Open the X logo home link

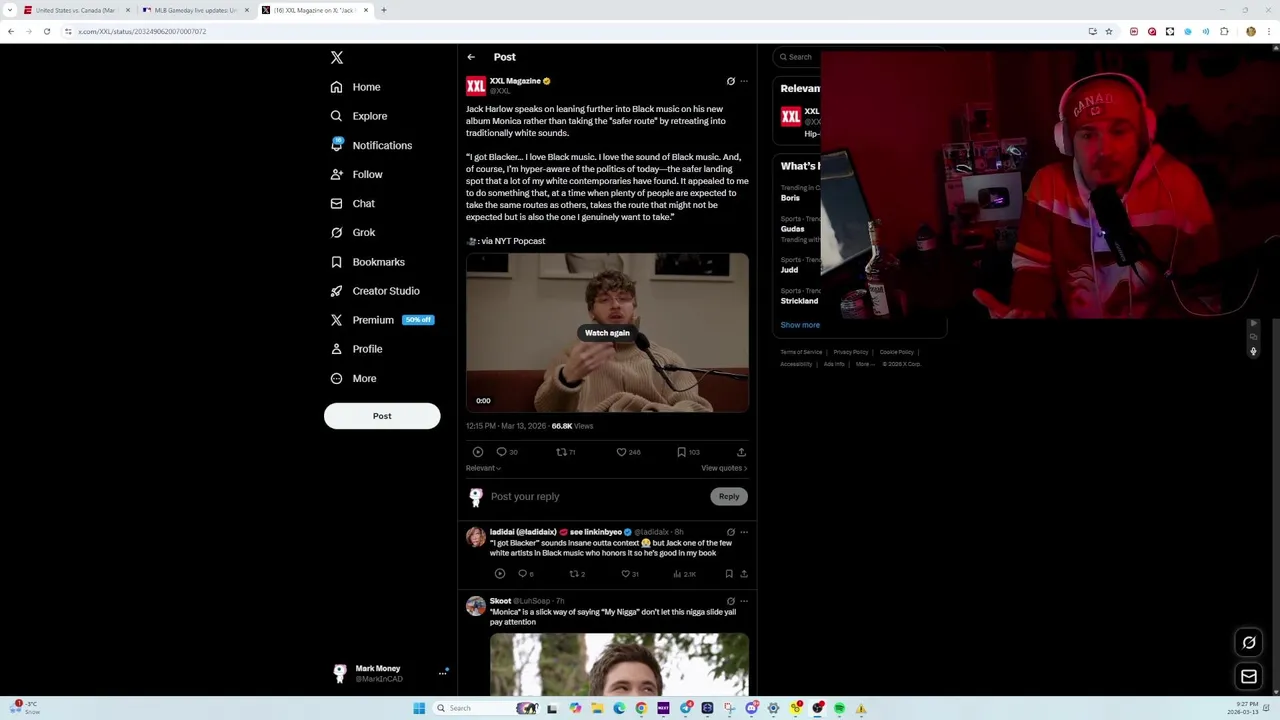point(337,58)
